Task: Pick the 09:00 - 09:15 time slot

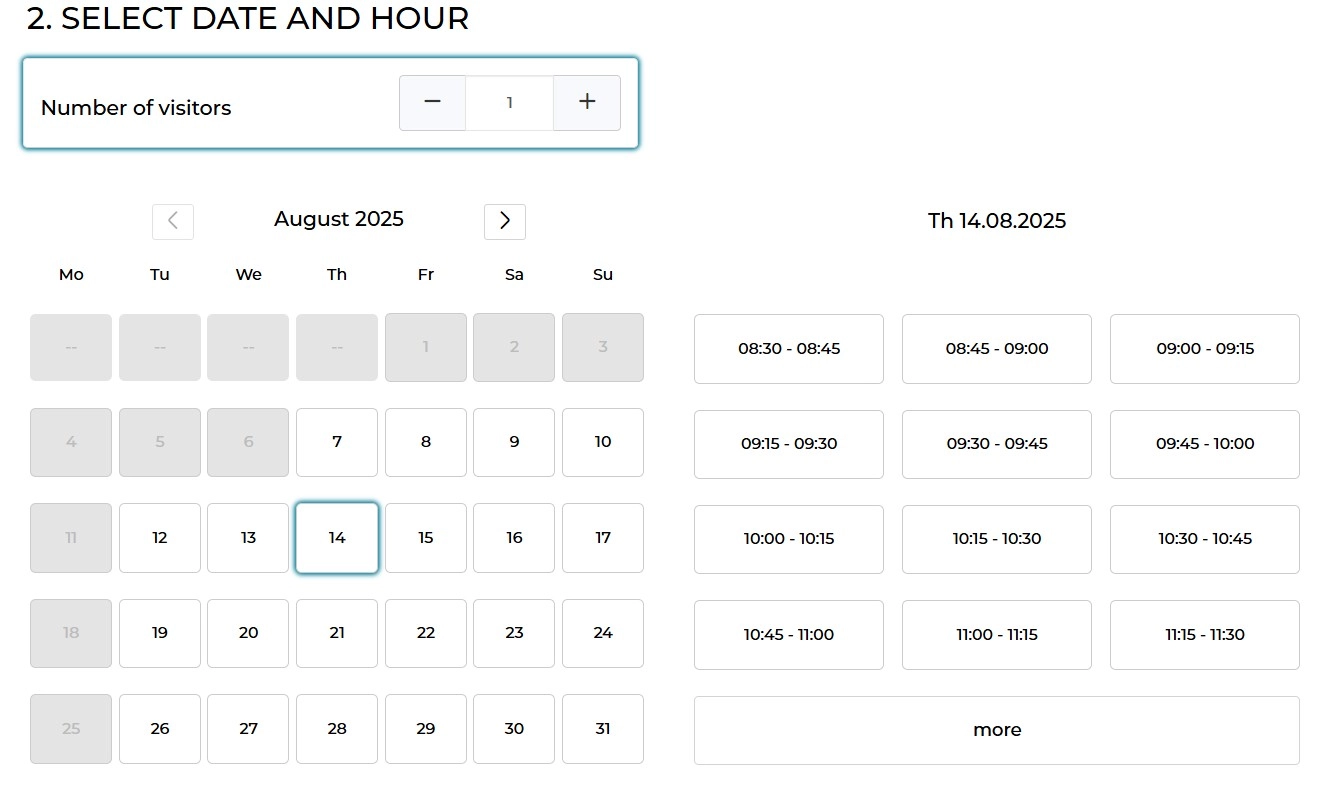Action: point(1204,349)
